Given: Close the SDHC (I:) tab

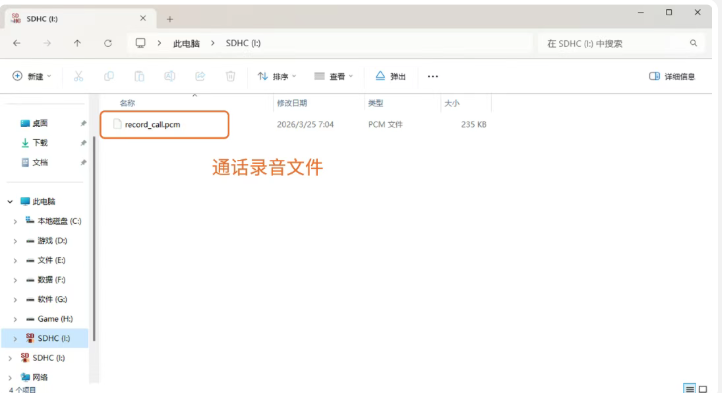Looking at the screenshot, I should (x=143, y=18).
